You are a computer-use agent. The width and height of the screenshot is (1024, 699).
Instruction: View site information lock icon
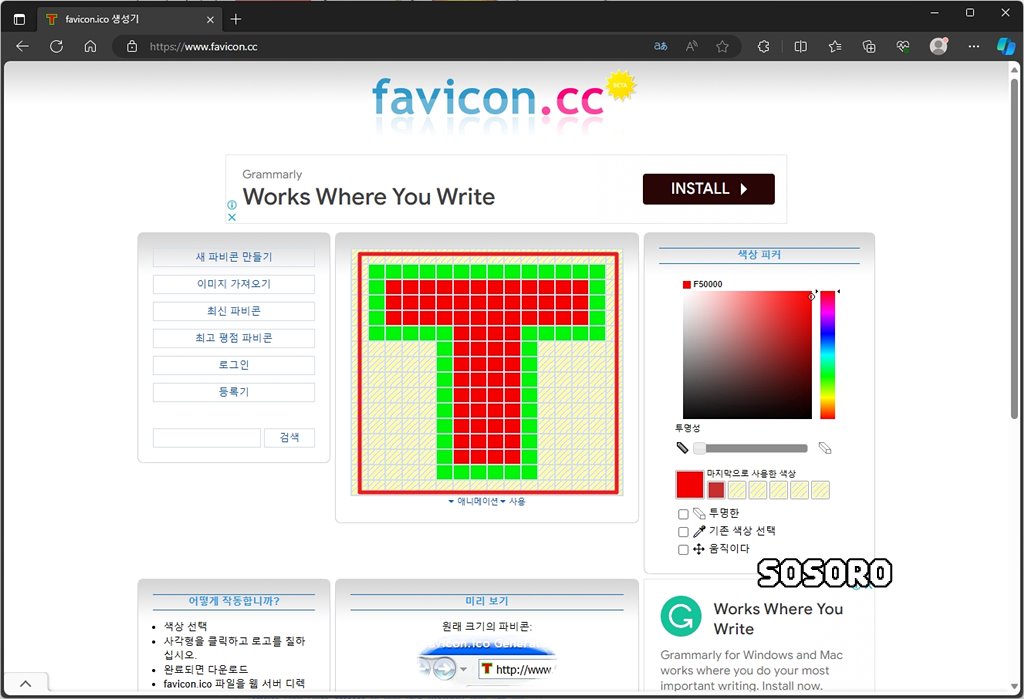click(132, 46)
